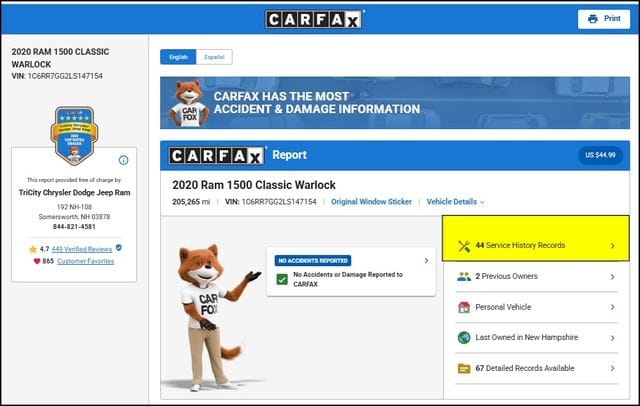Viewport: 640px width, 406px height.
Task: Click the wrench service history icon
Action: (464, 246)
